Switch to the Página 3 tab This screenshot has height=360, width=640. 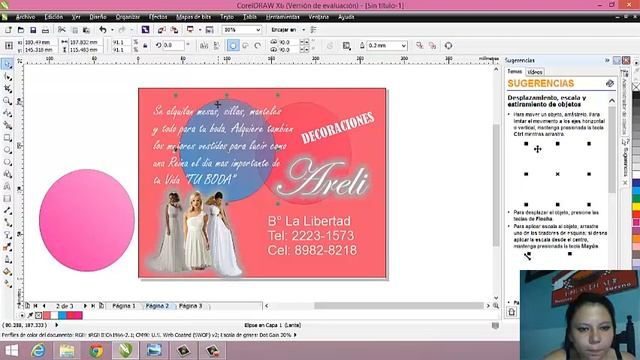pos(191,306)
